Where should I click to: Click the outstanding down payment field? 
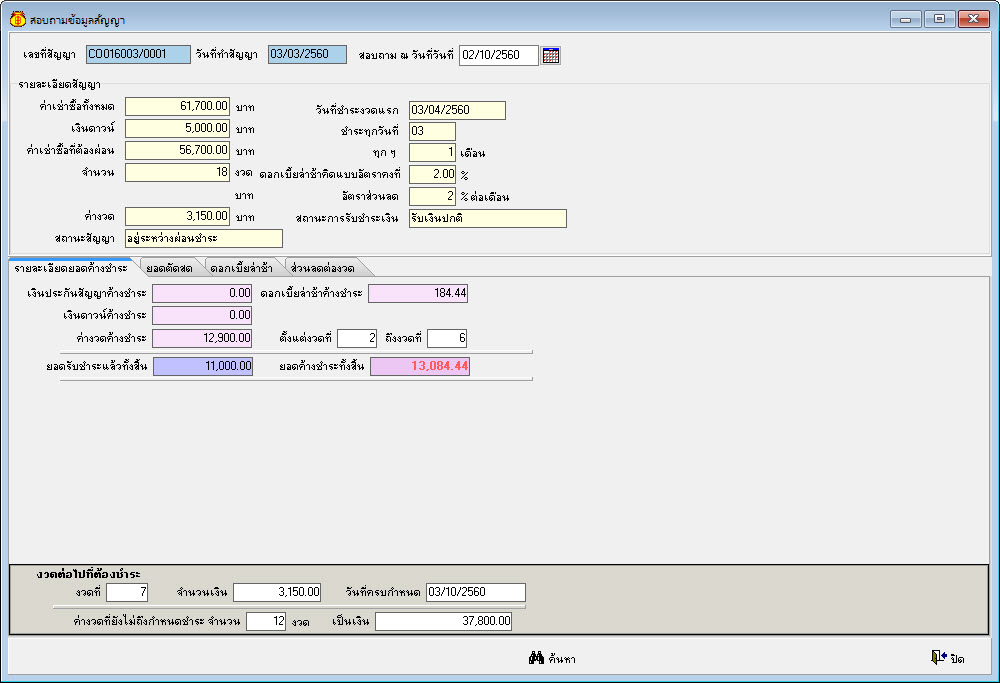(202, 315)
